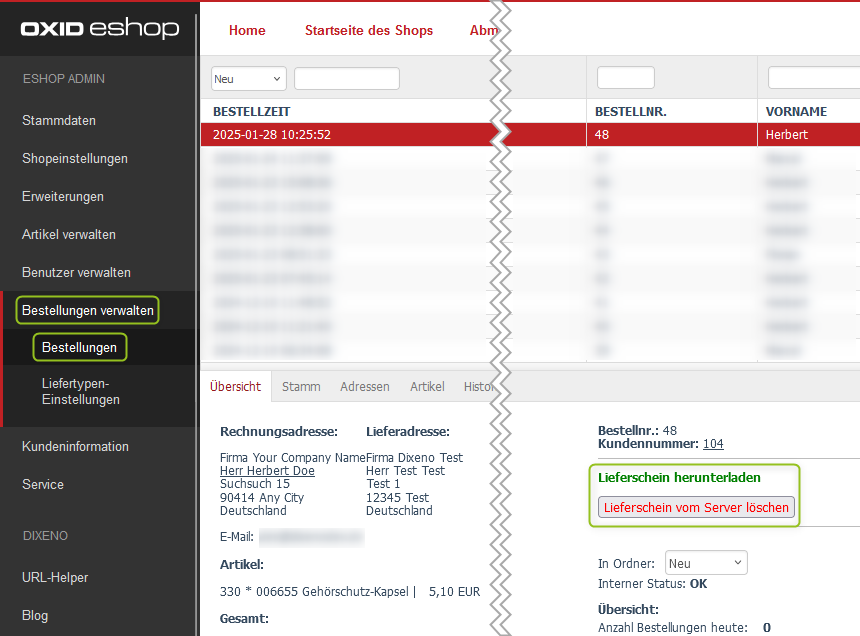
Task: Focus the Vorname filter input field
Action: [x=814, y=77]
